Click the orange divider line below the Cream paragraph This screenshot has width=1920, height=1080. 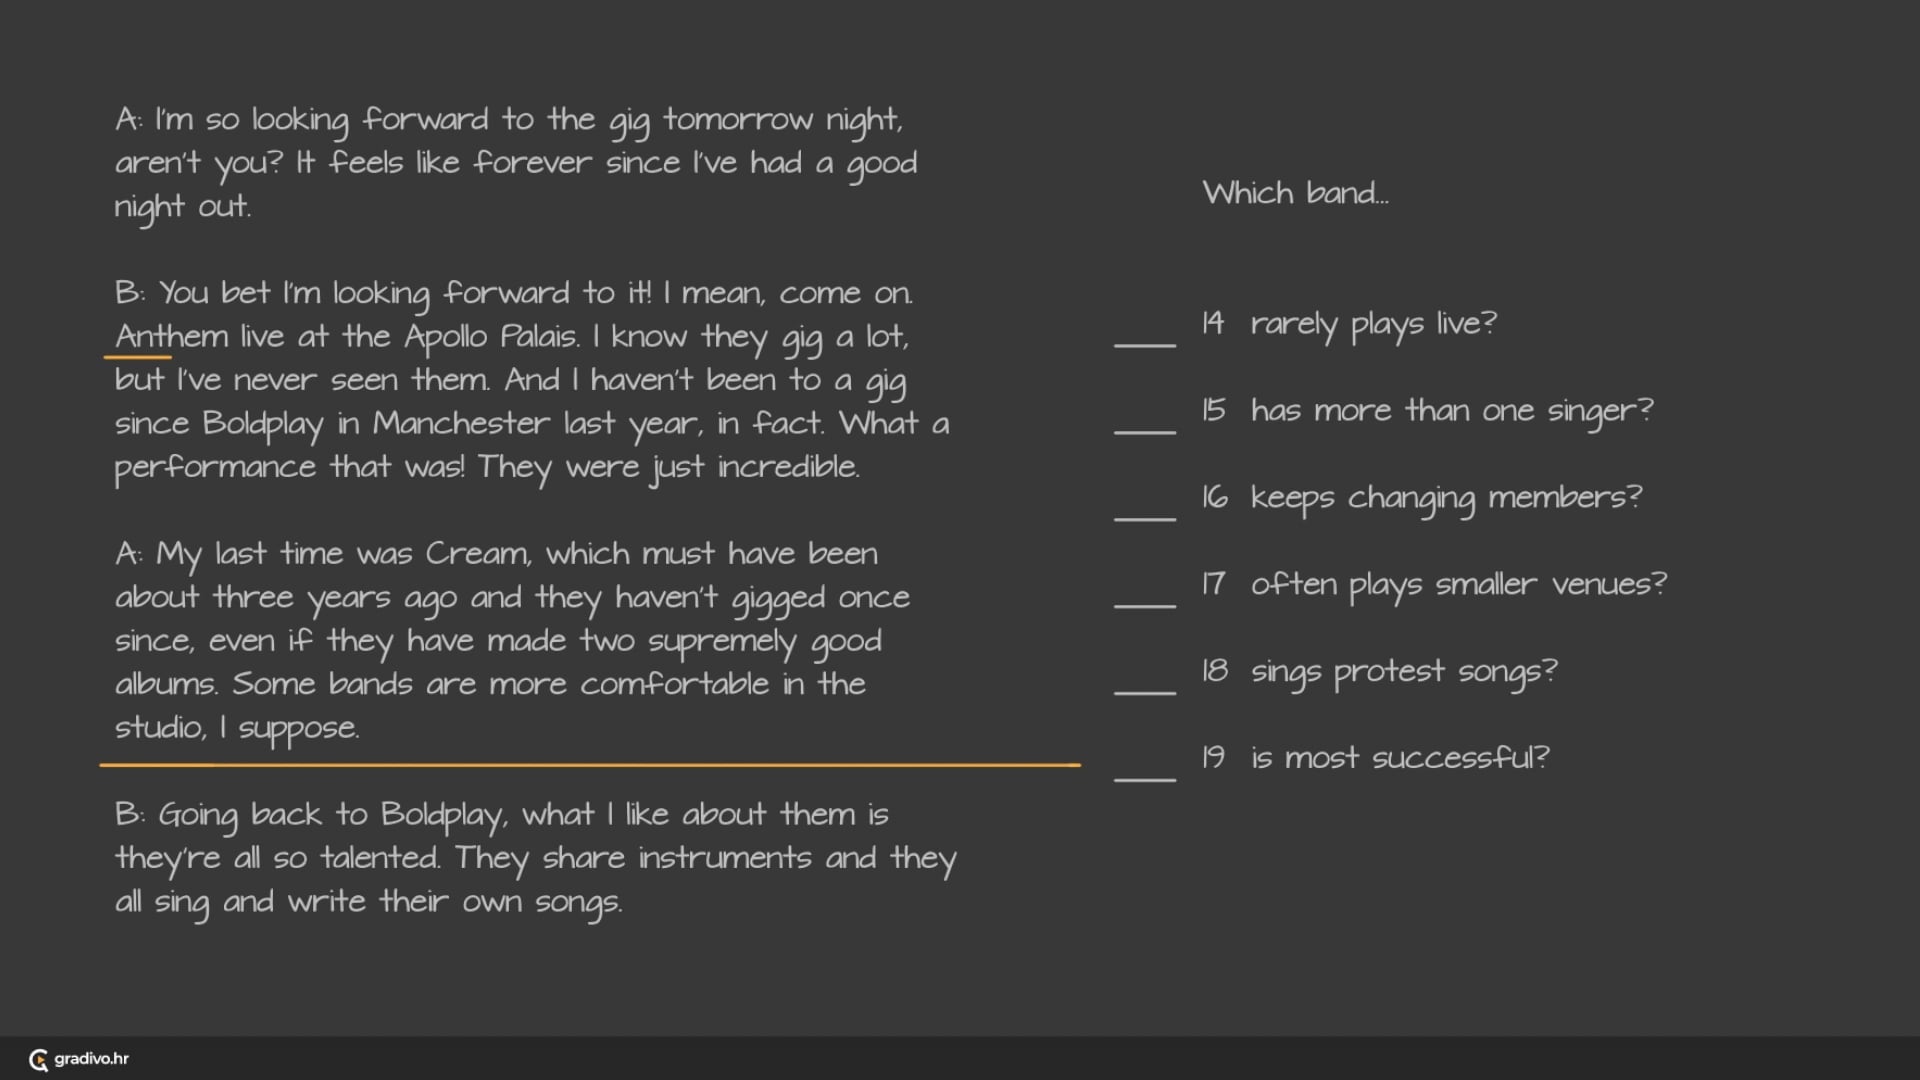[x=590, y=765]
